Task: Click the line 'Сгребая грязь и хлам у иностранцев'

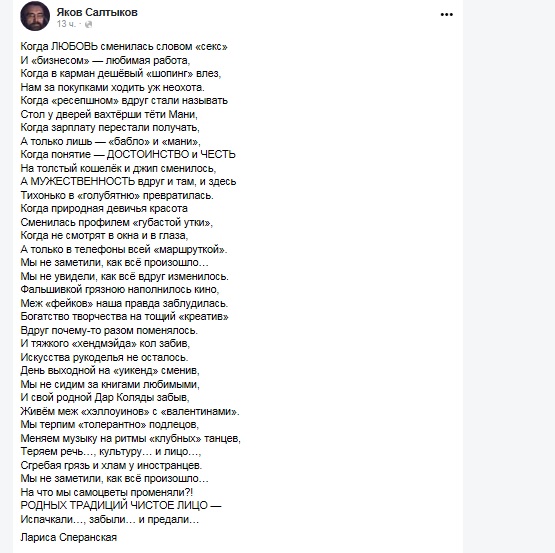Action: (x=111, y=465)
